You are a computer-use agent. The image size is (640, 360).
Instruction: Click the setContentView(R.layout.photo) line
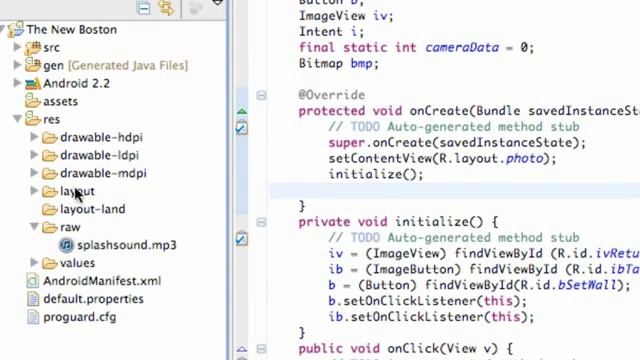pyautogui.click(x=442, y=159)
